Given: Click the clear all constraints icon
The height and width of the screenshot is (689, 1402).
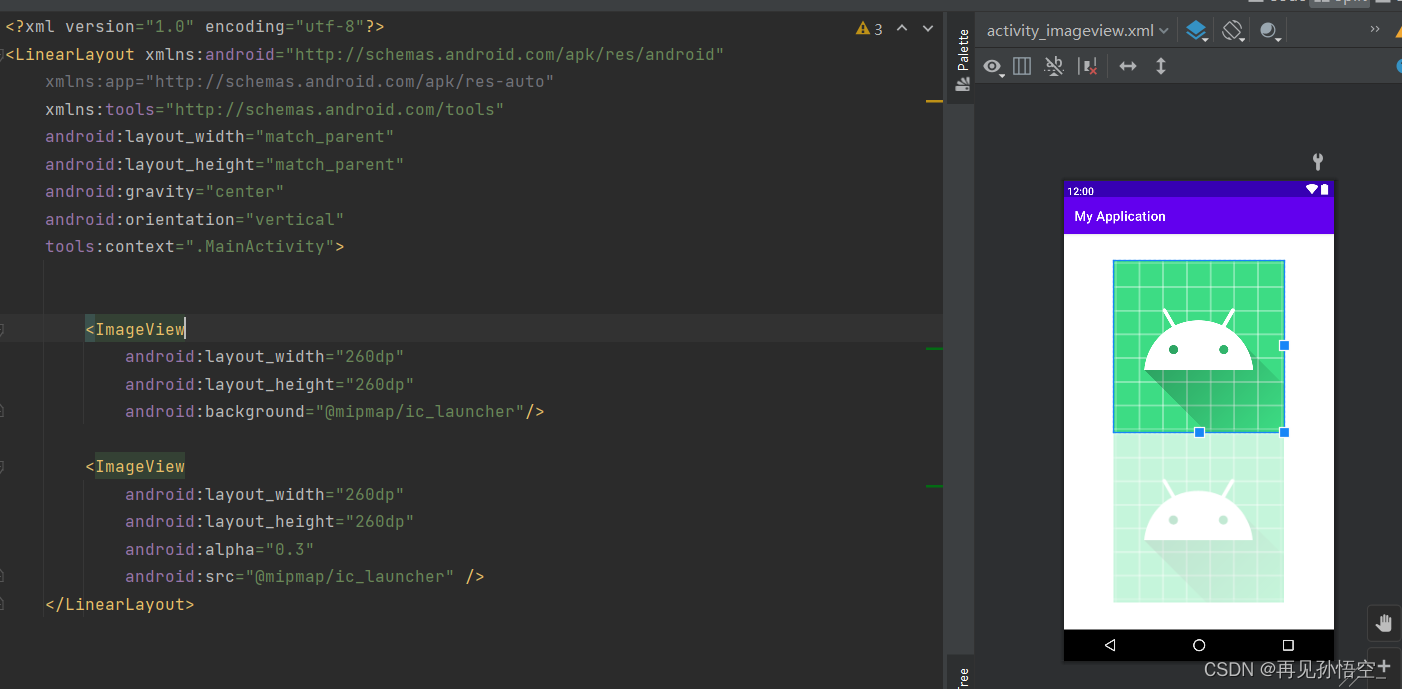Looking at the screenshot, I should pyautogui.click(x=1089, y=66).
